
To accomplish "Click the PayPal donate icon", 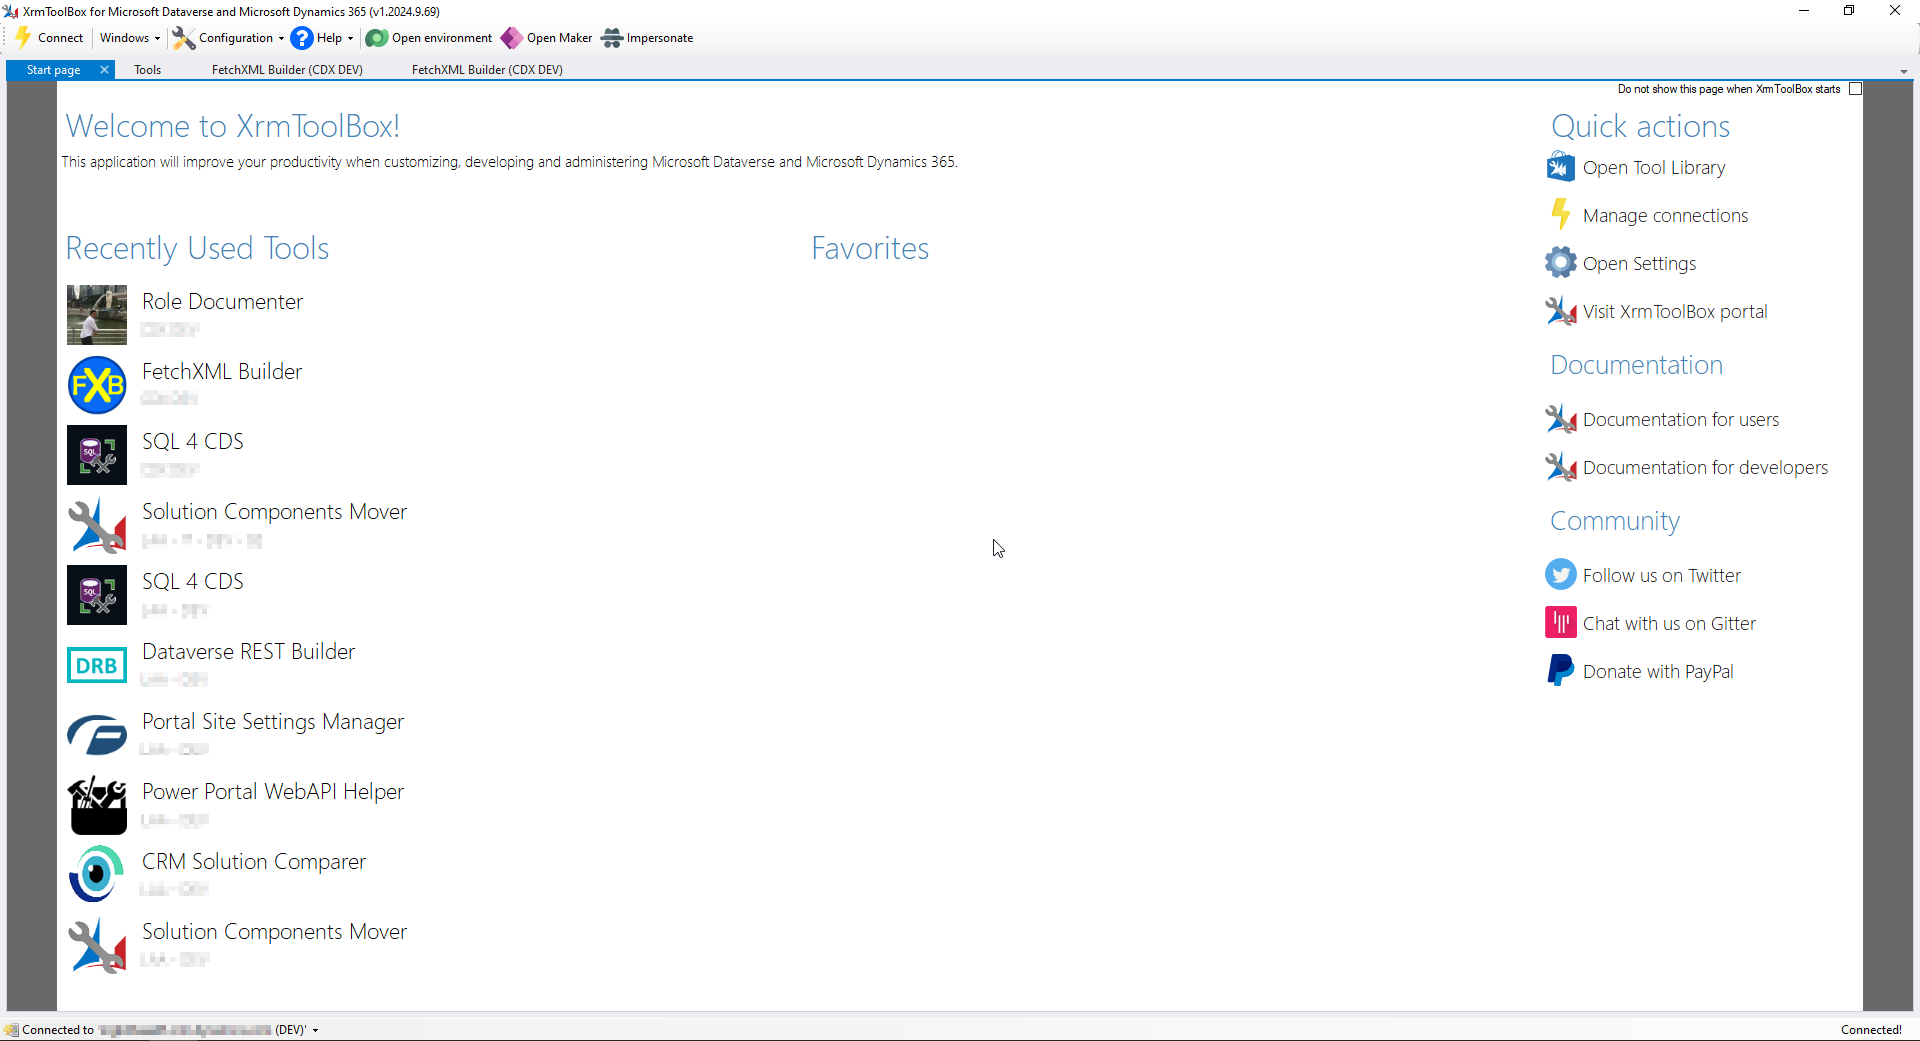I will [x=1561, y=671].
